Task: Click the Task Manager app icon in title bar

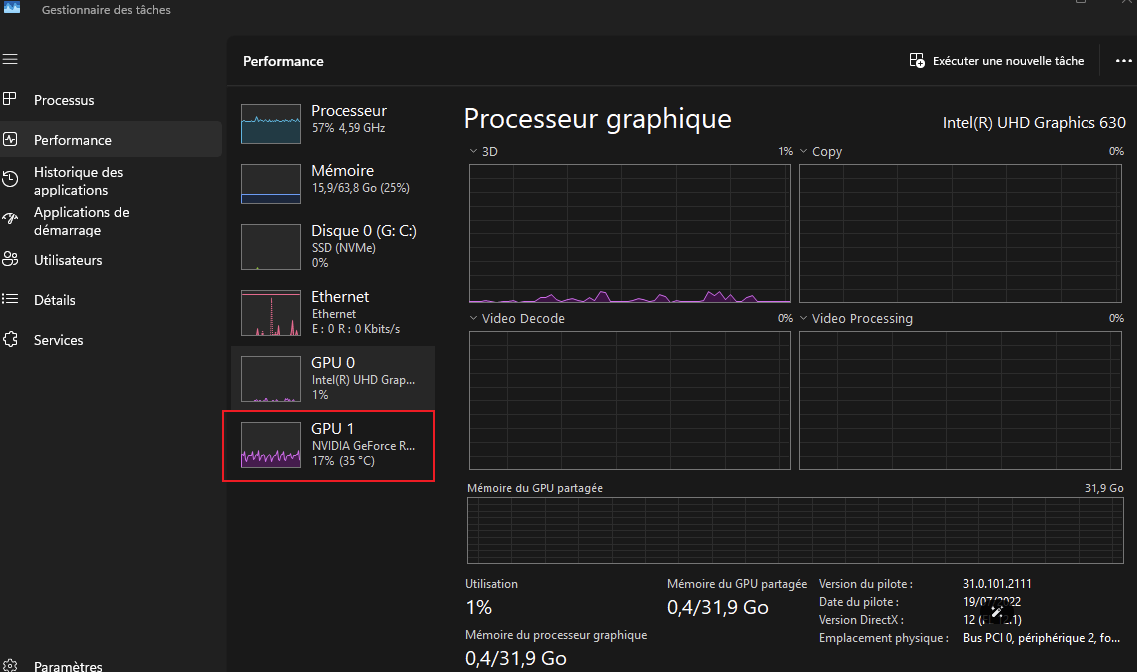Action: click(x=12, y=7)
